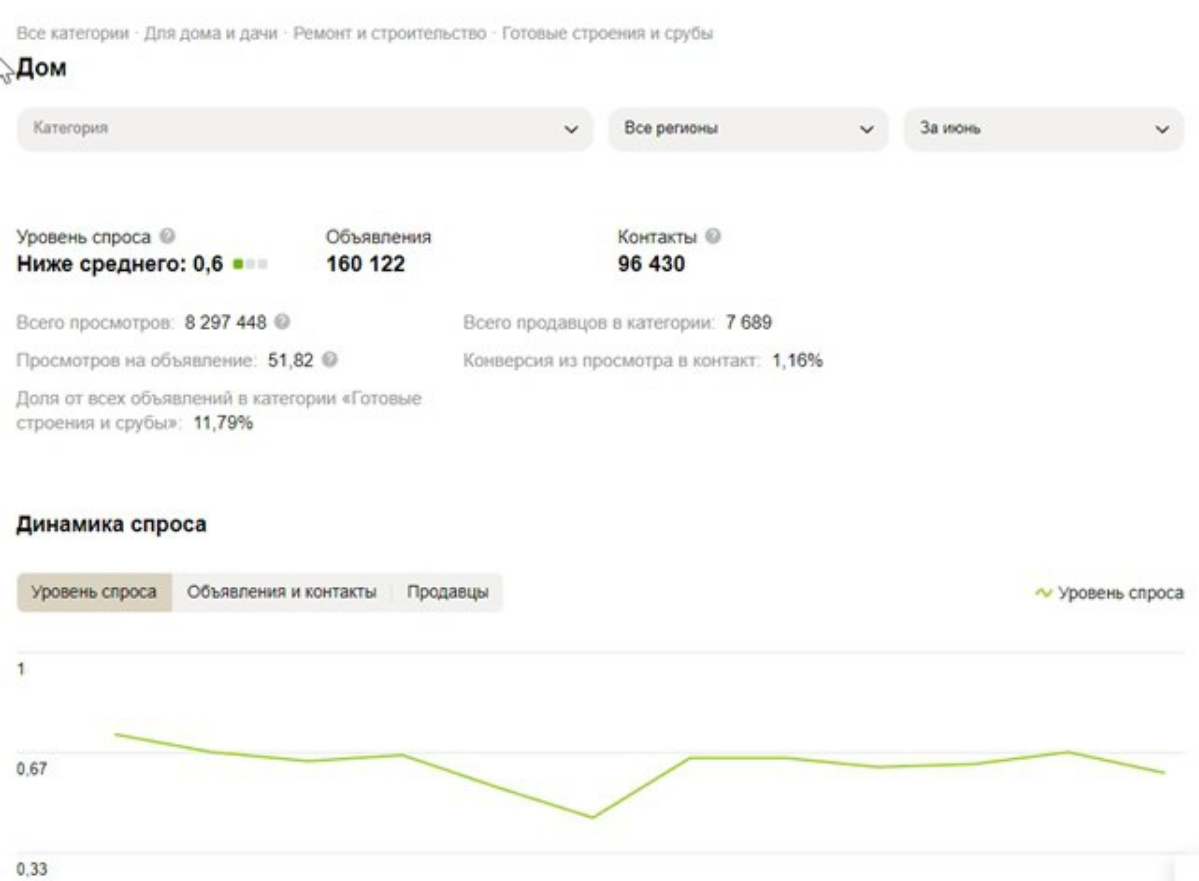1199x881 pixels.
Task: Go to Готовые строения и срубы breadcrumb
Action: pyautogui.click(x=607, y=33)
